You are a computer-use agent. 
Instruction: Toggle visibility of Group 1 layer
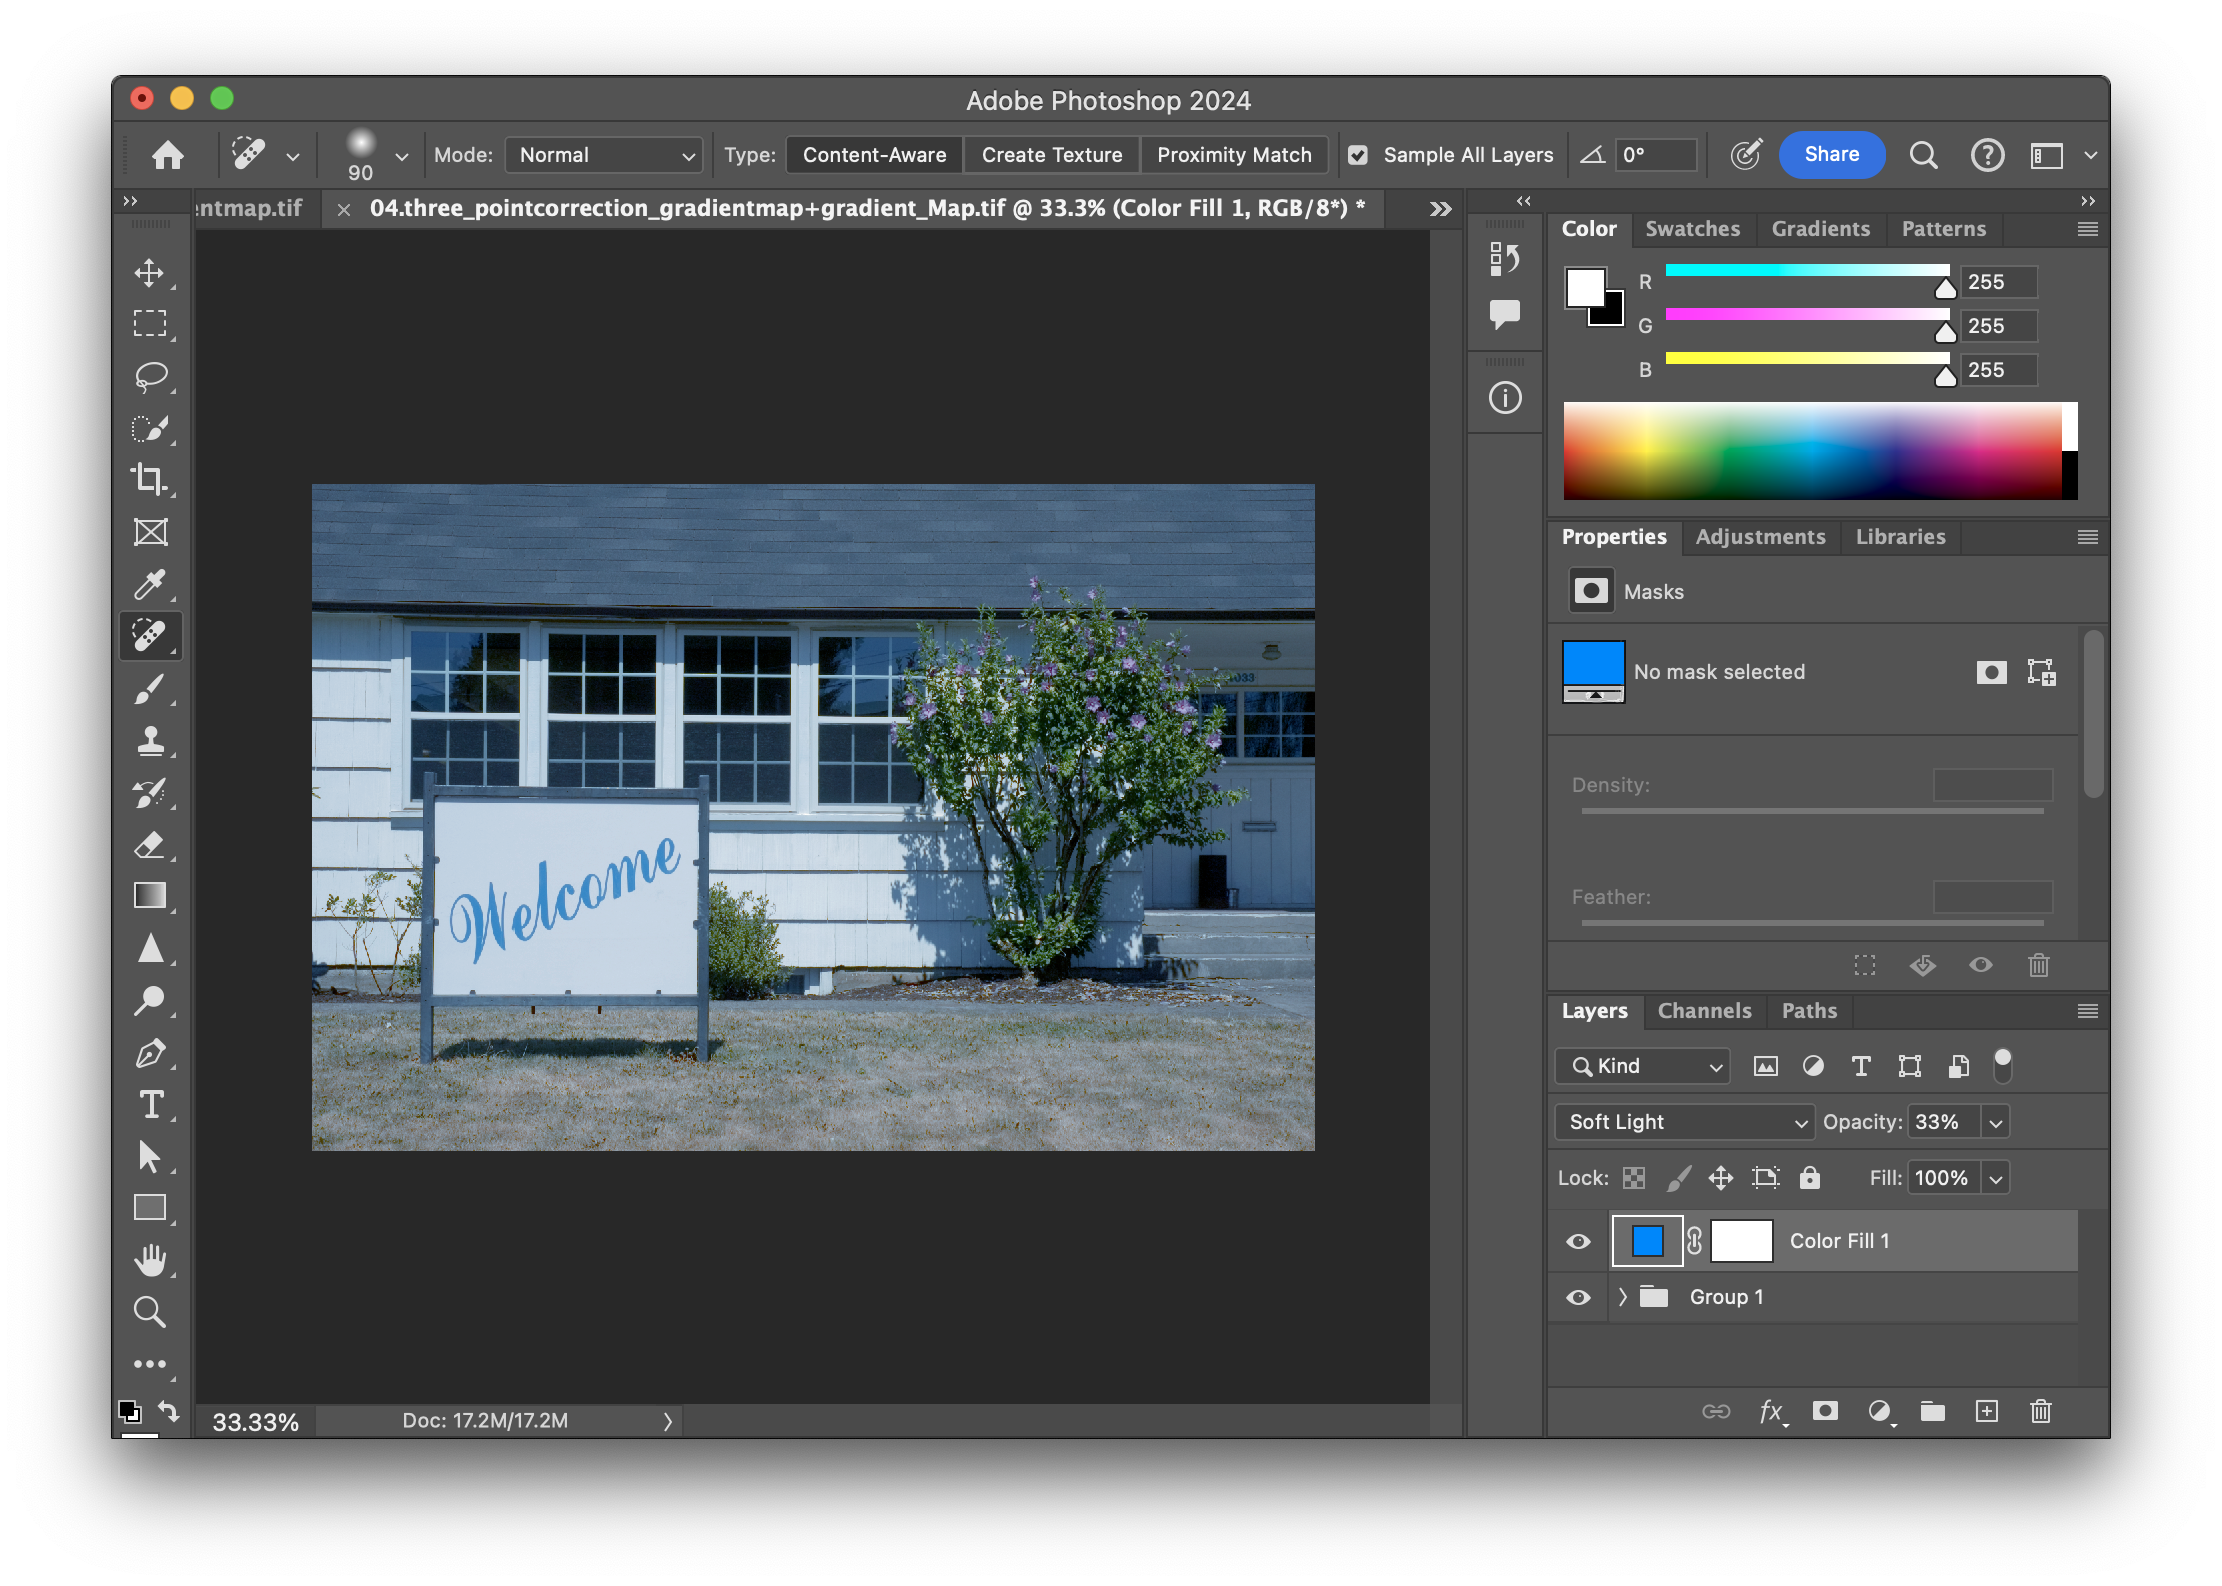click(x=1578, y=1297)
